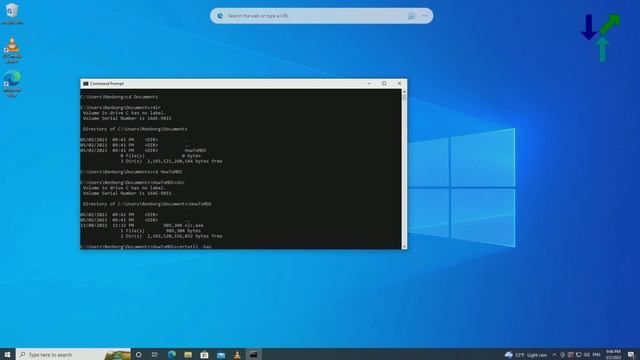Maximize the Command Prompt window

[x=384, y=83]
